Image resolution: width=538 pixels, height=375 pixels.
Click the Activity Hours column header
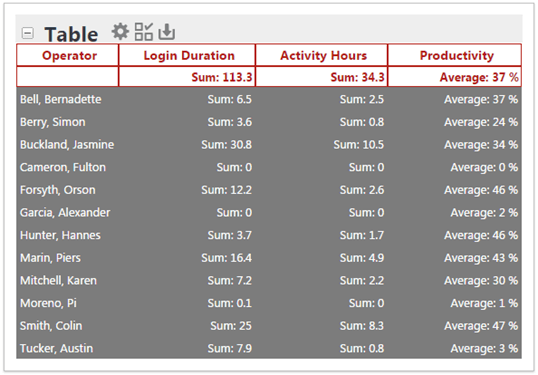tap(322, 55)
